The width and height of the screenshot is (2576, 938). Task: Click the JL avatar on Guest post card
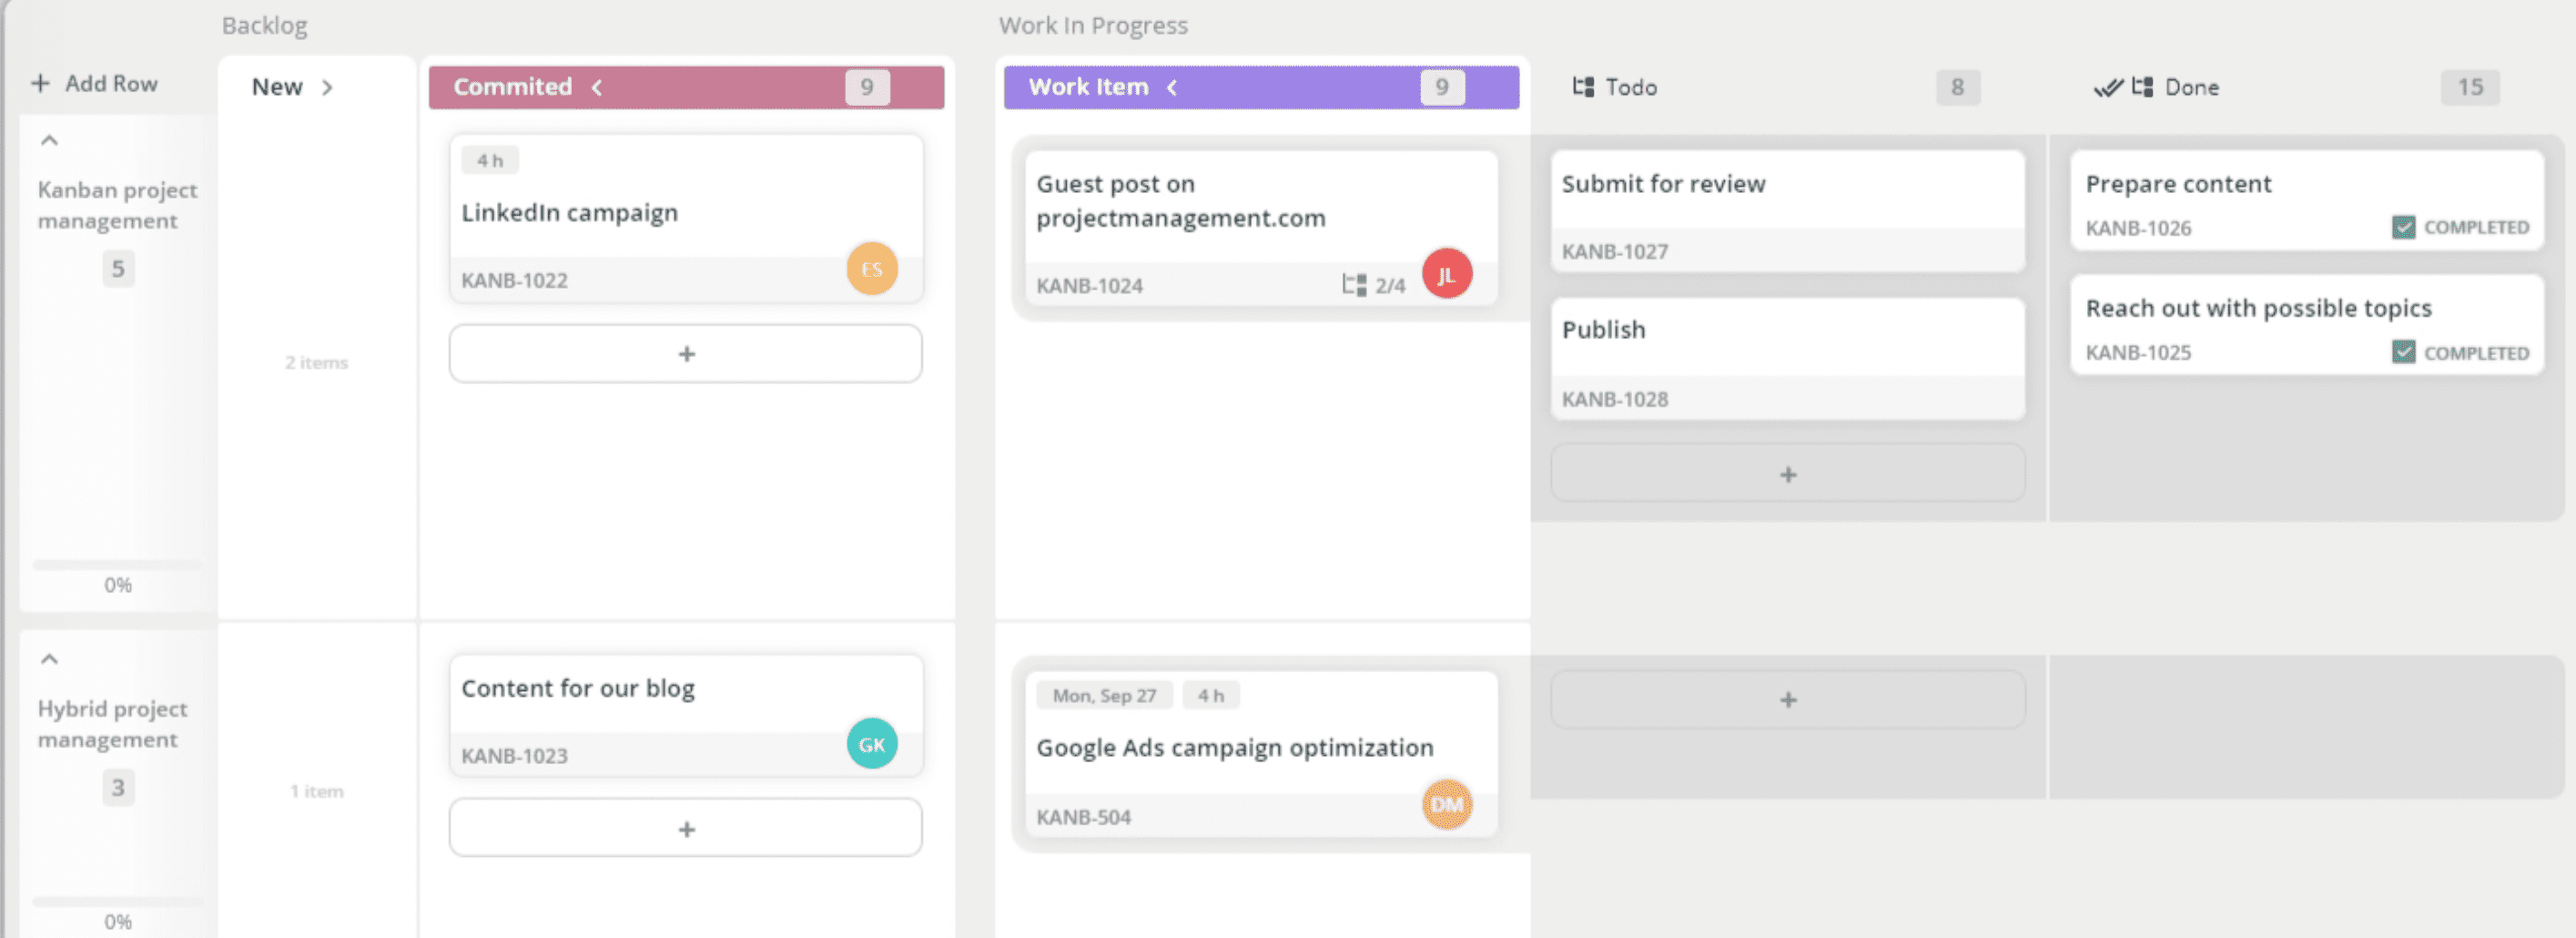pos(1446,275)
